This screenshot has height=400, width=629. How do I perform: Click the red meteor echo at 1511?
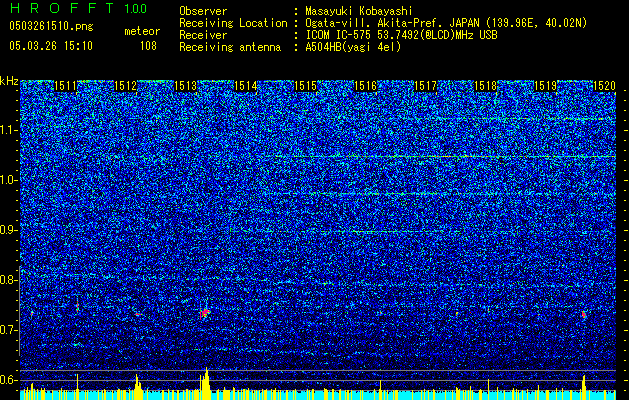(77, 307)
